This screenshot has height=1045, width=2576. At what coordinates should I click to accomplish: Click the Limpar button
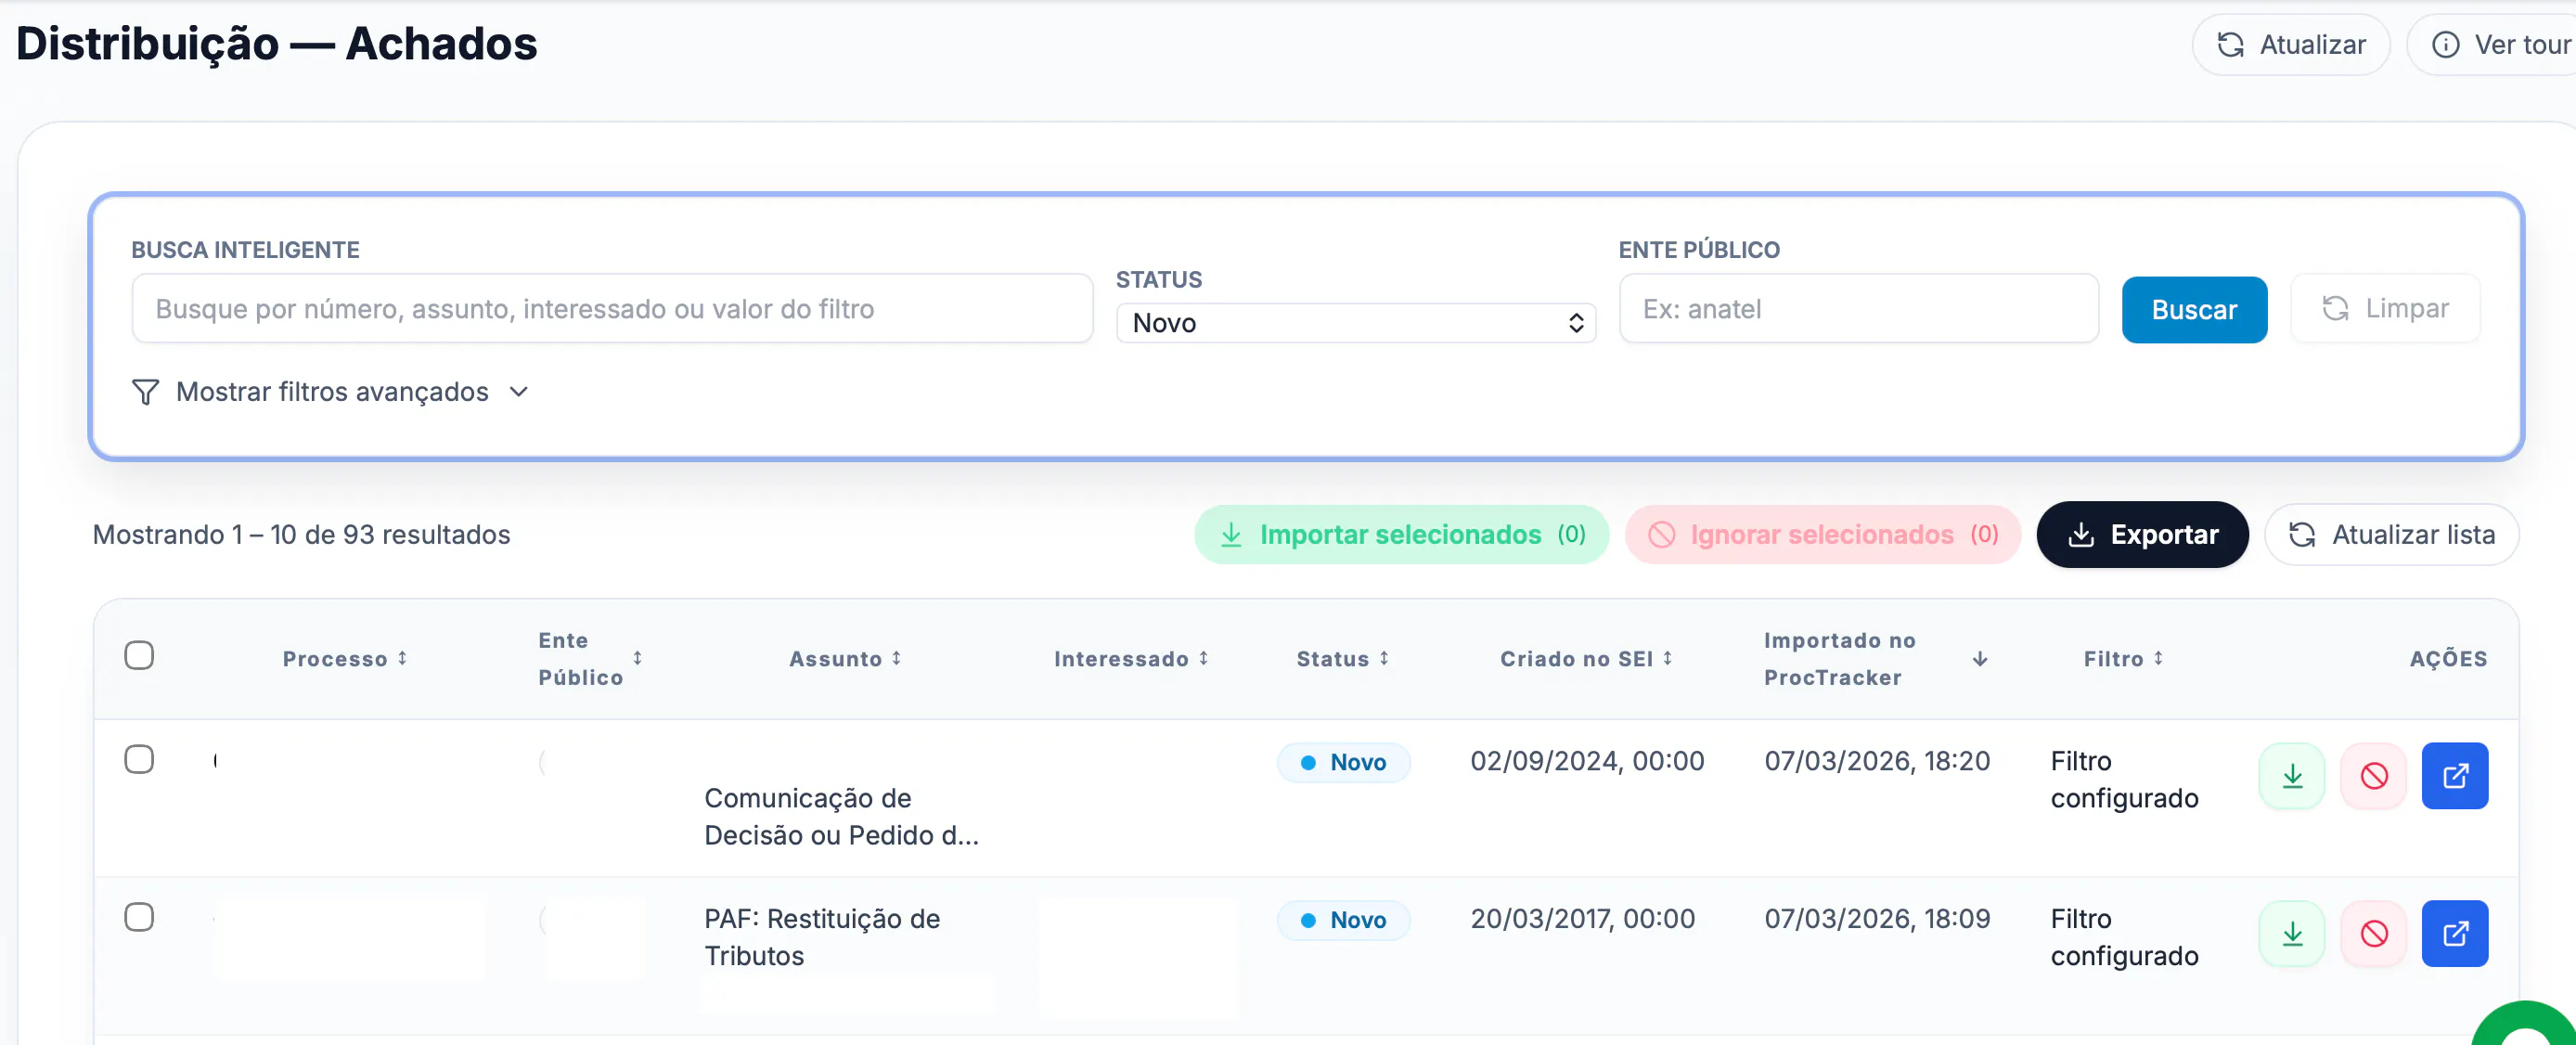coord(2385,309)
